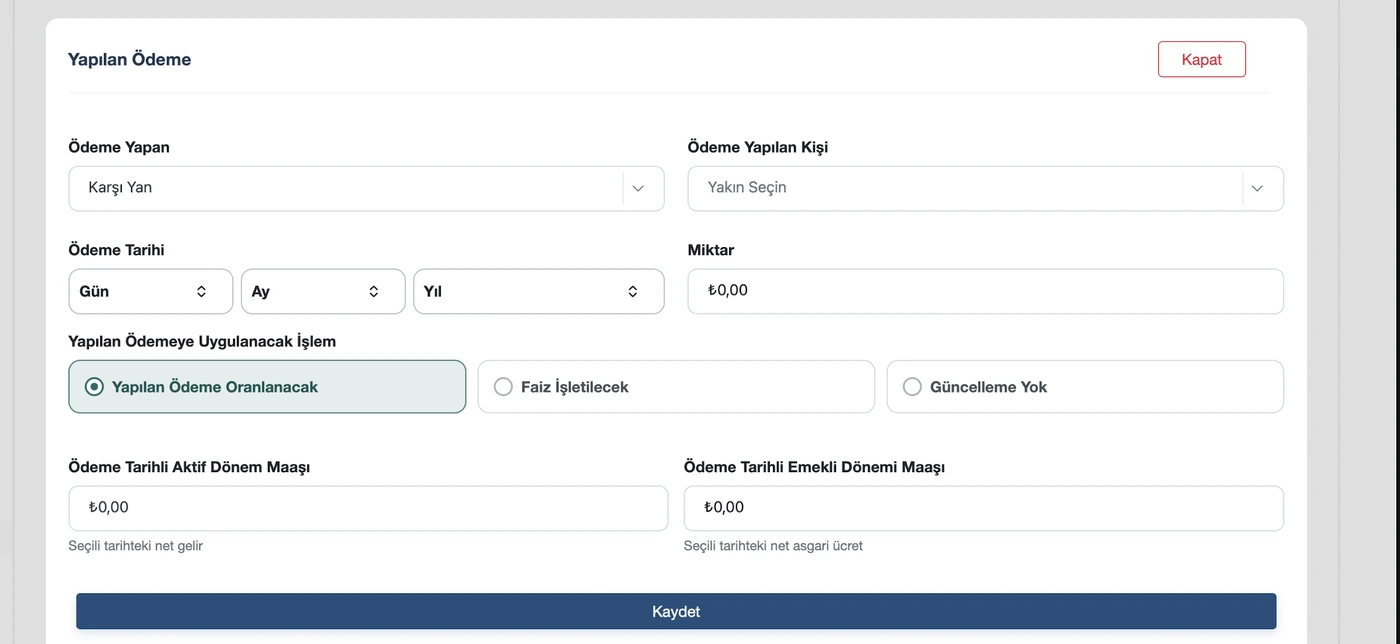Click the Ödeme Yapan label
Screen dimensions: 1400x644
click(119, 147)
